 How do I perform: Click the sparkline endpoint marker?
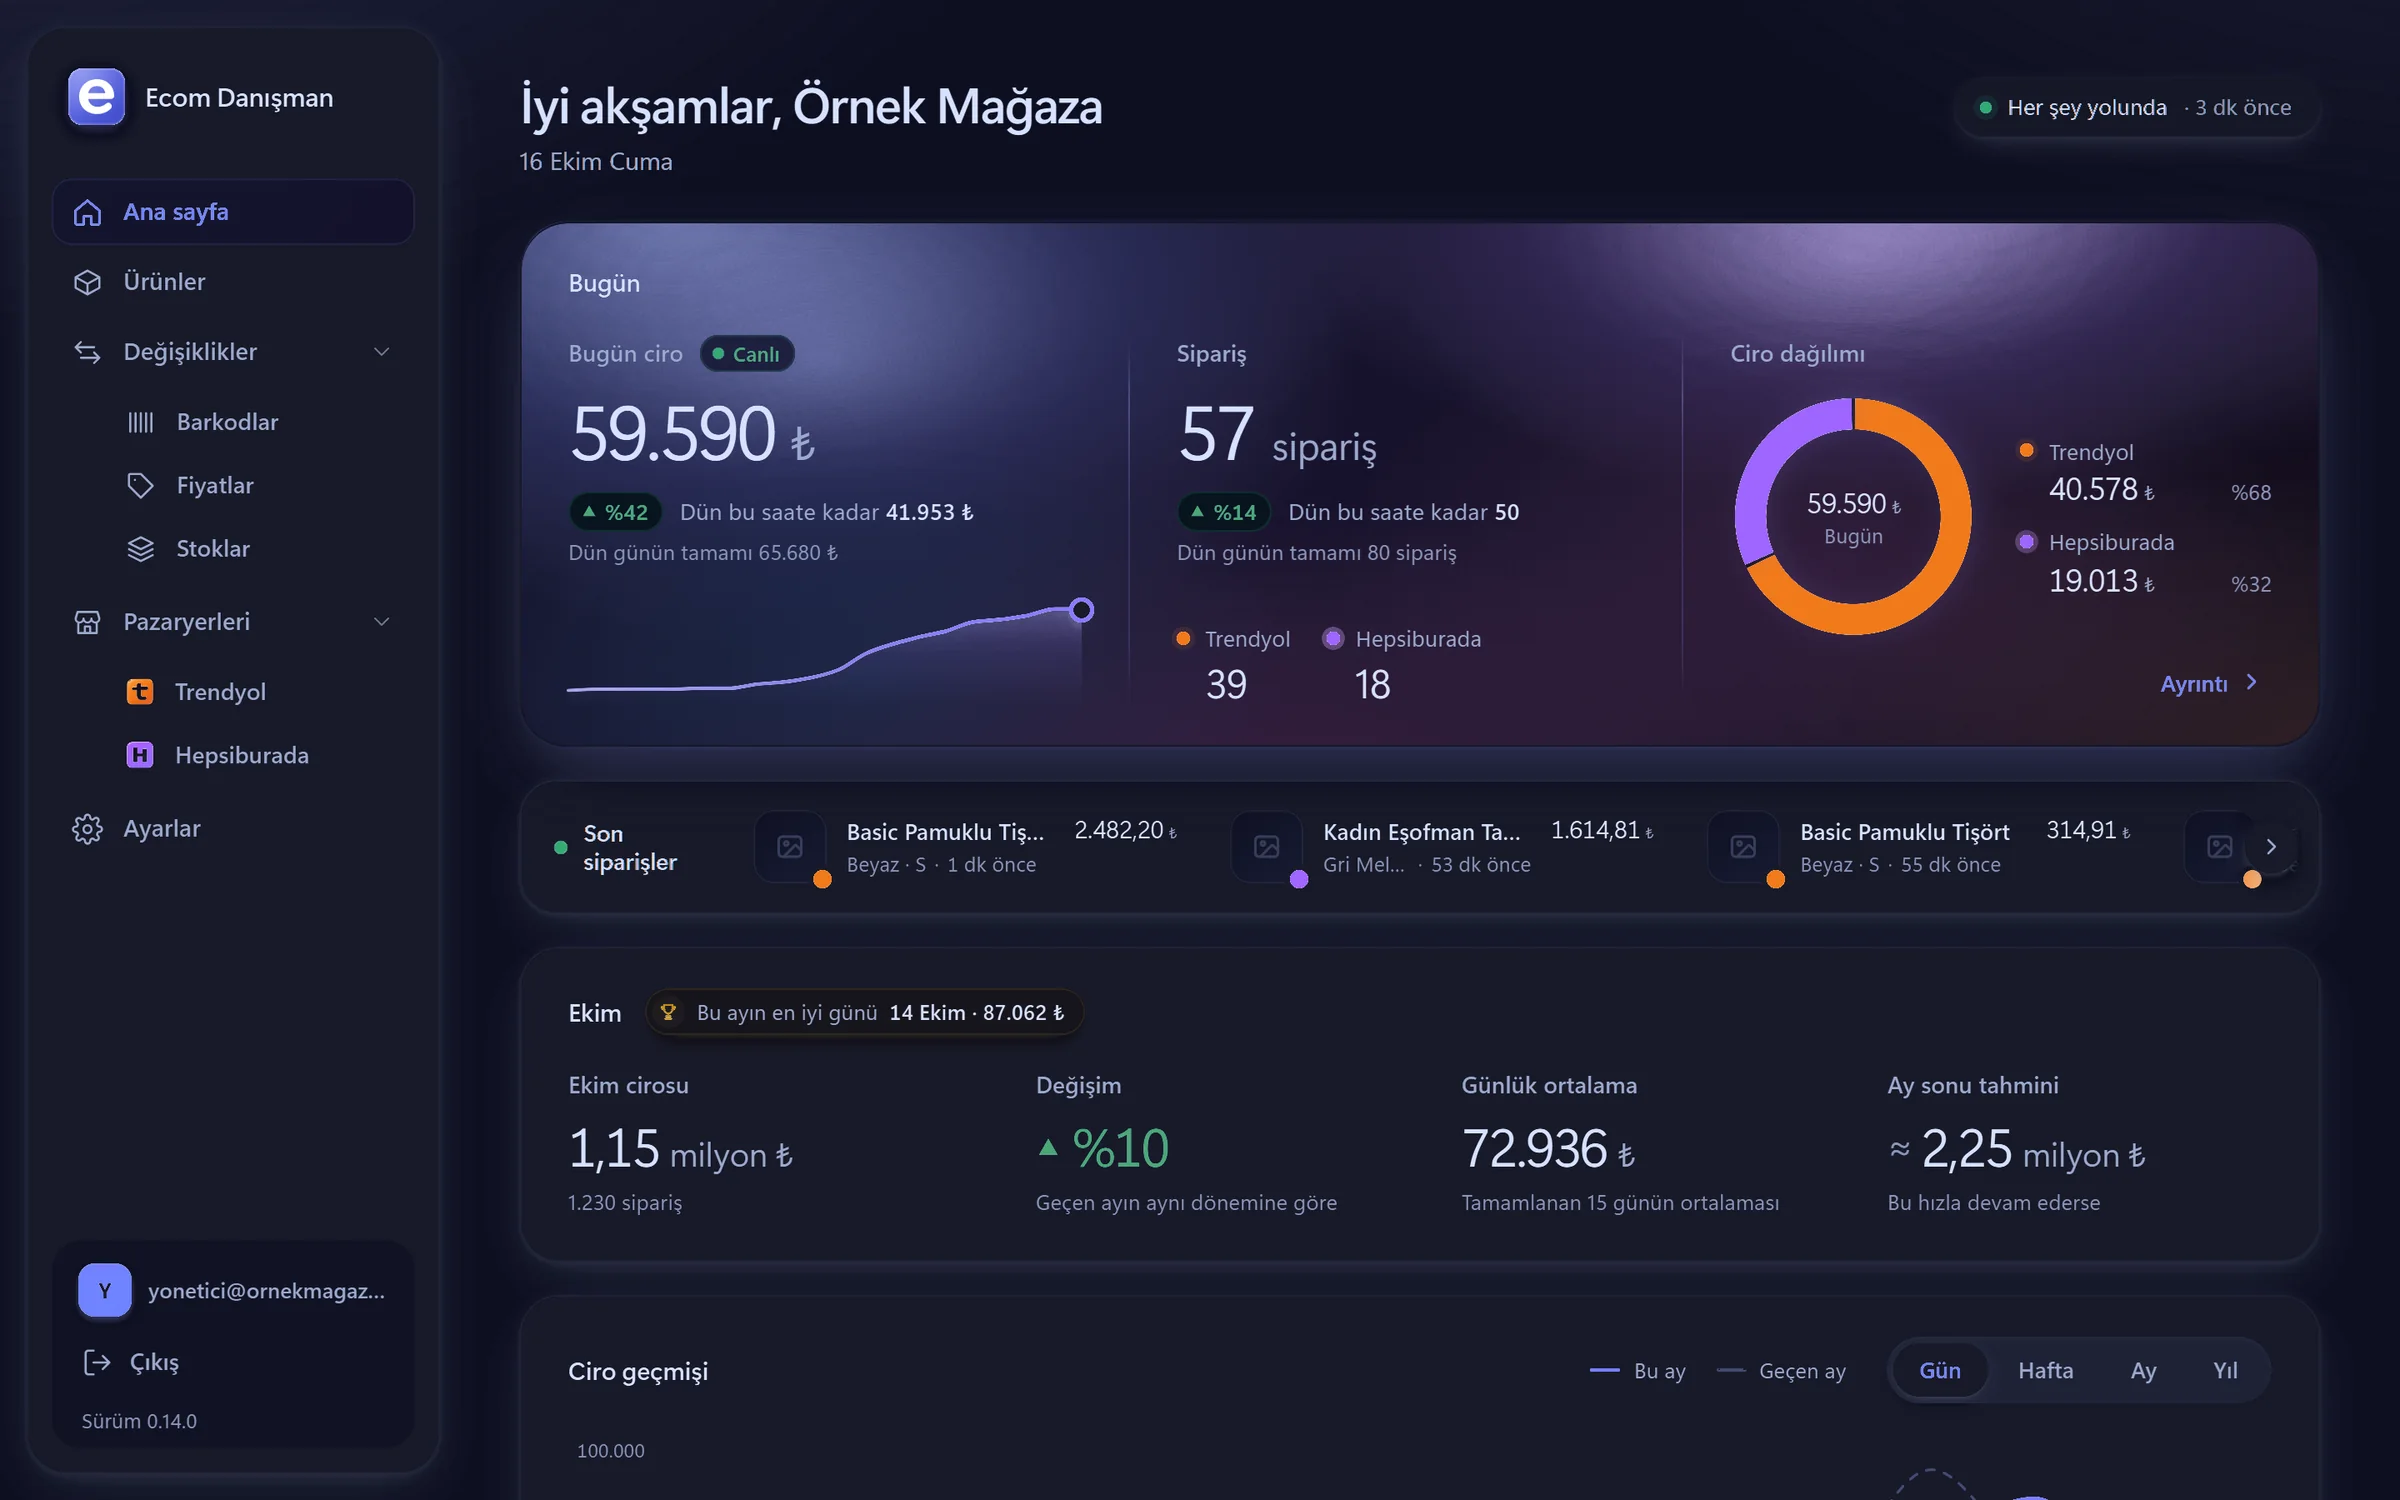click(x=1081, y=610)
